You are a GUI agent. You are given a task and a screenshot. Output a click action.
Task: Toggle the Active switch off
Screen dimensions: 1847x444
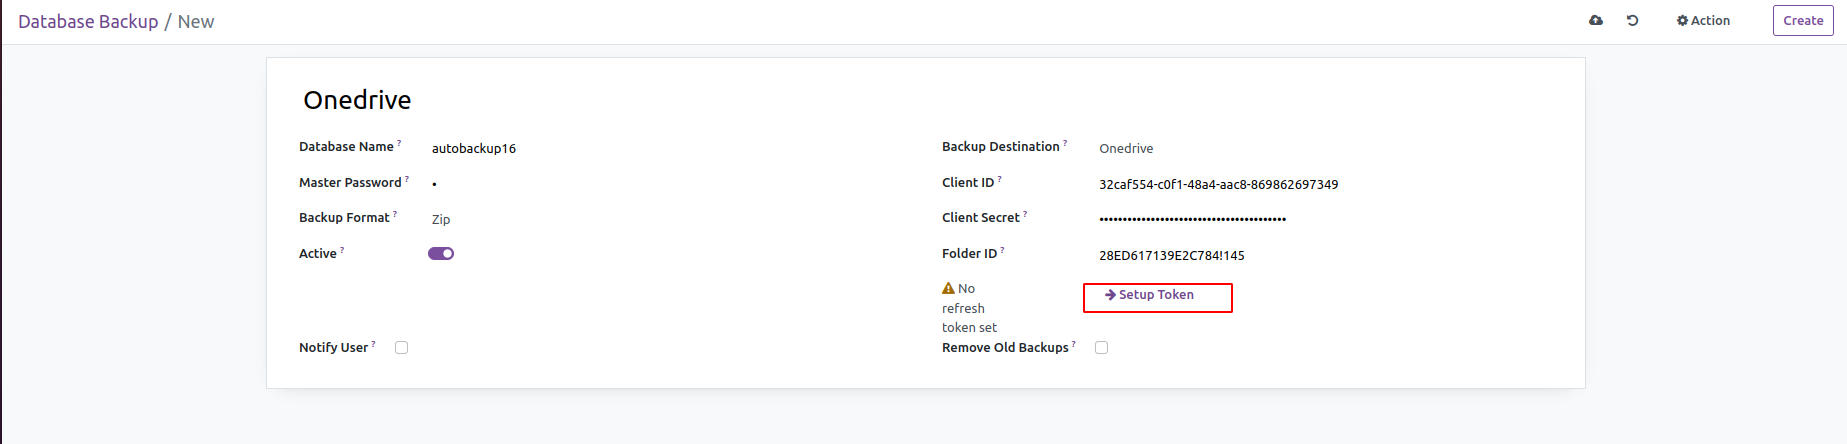pyautogui.click(x=441, y=254)
